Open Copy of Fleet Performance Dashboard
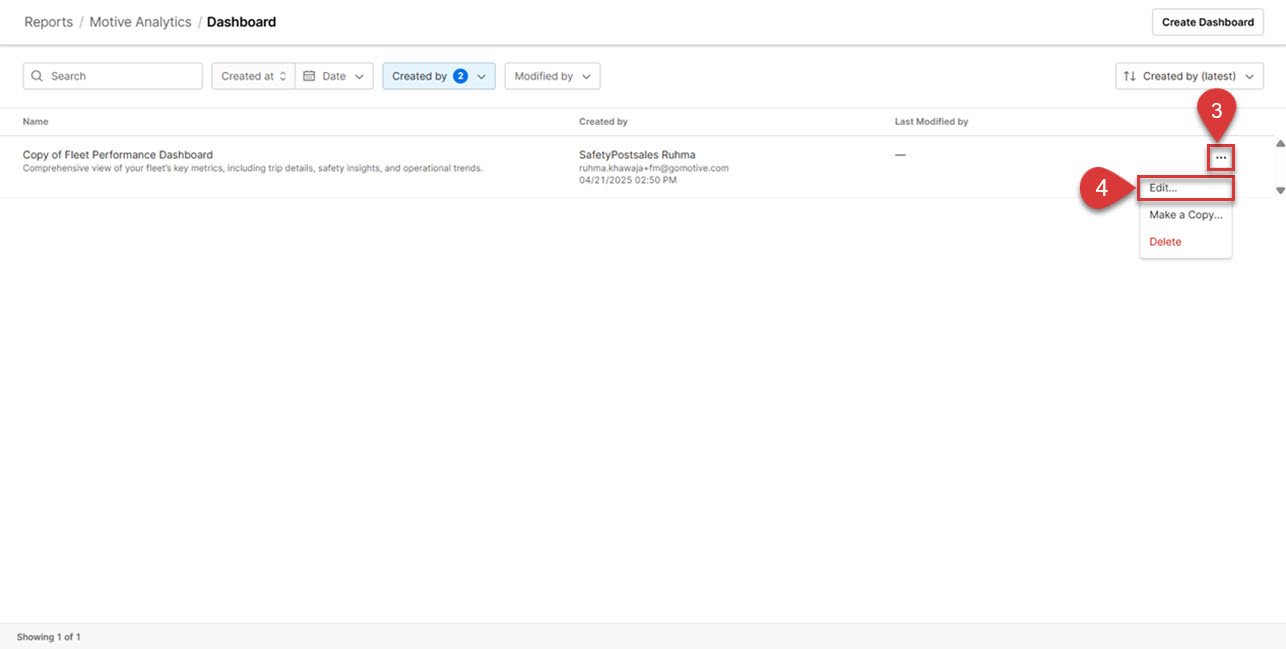1286x649 pixels. click(118, 155)
